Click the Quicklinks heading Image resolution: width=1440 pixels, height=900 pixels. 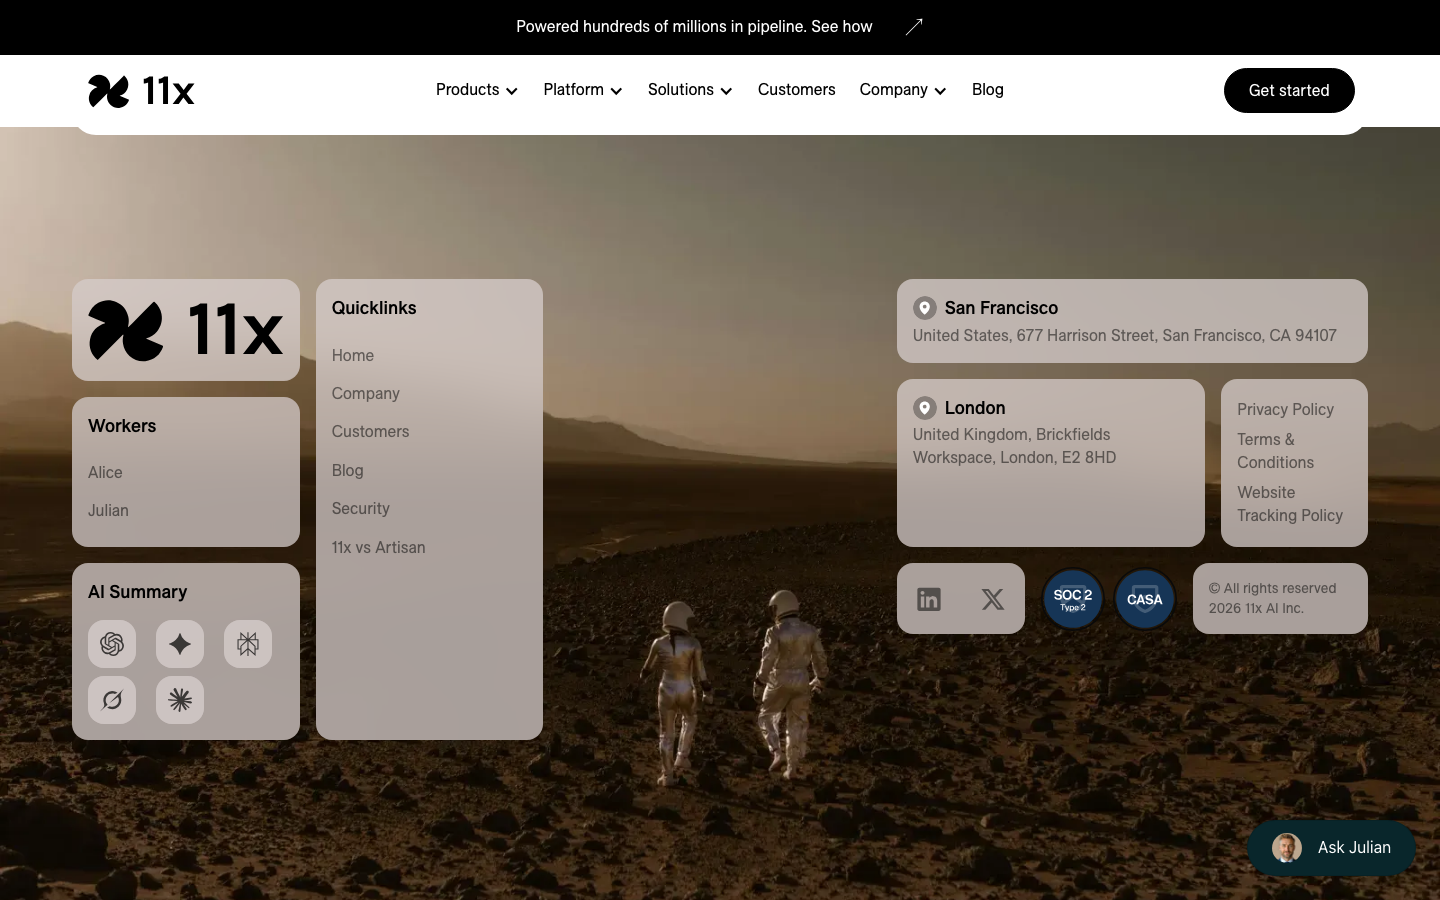coord(374,308)
